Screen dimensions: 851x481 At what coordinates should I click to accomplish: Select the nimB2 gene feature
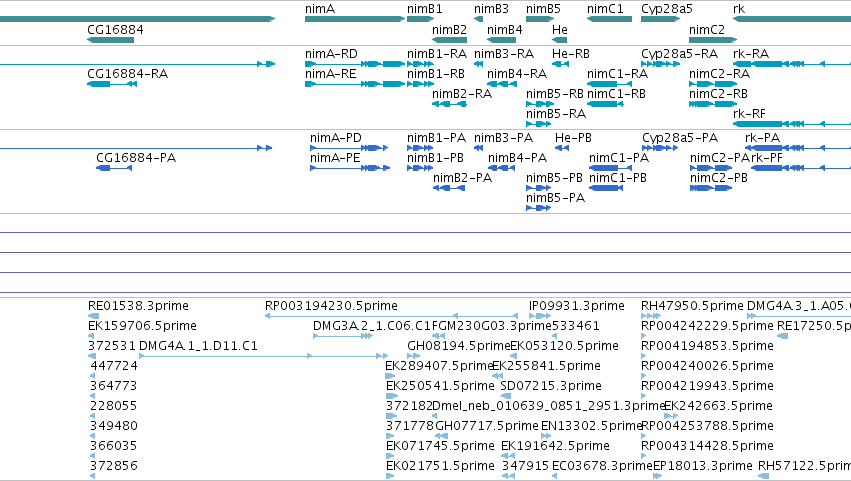tap(449, 40)
